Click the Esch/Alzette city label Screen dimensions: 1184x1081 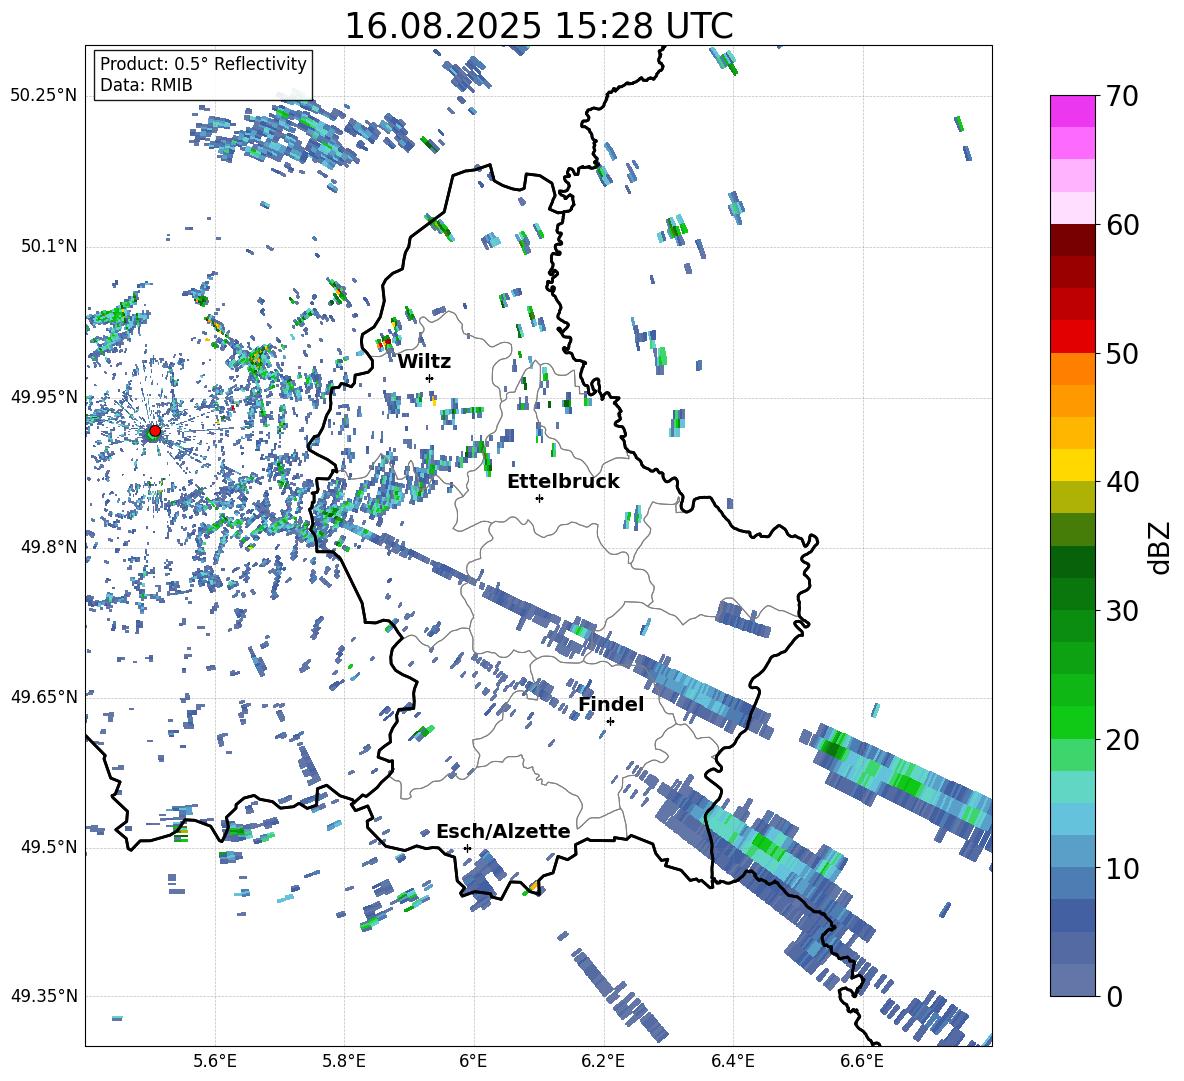pos(503,832)
